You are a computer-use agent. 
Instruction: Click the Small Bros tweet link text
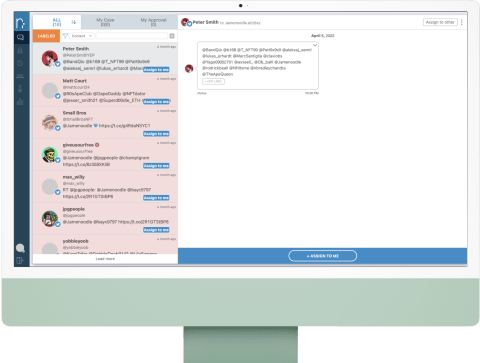coord(125,126)
